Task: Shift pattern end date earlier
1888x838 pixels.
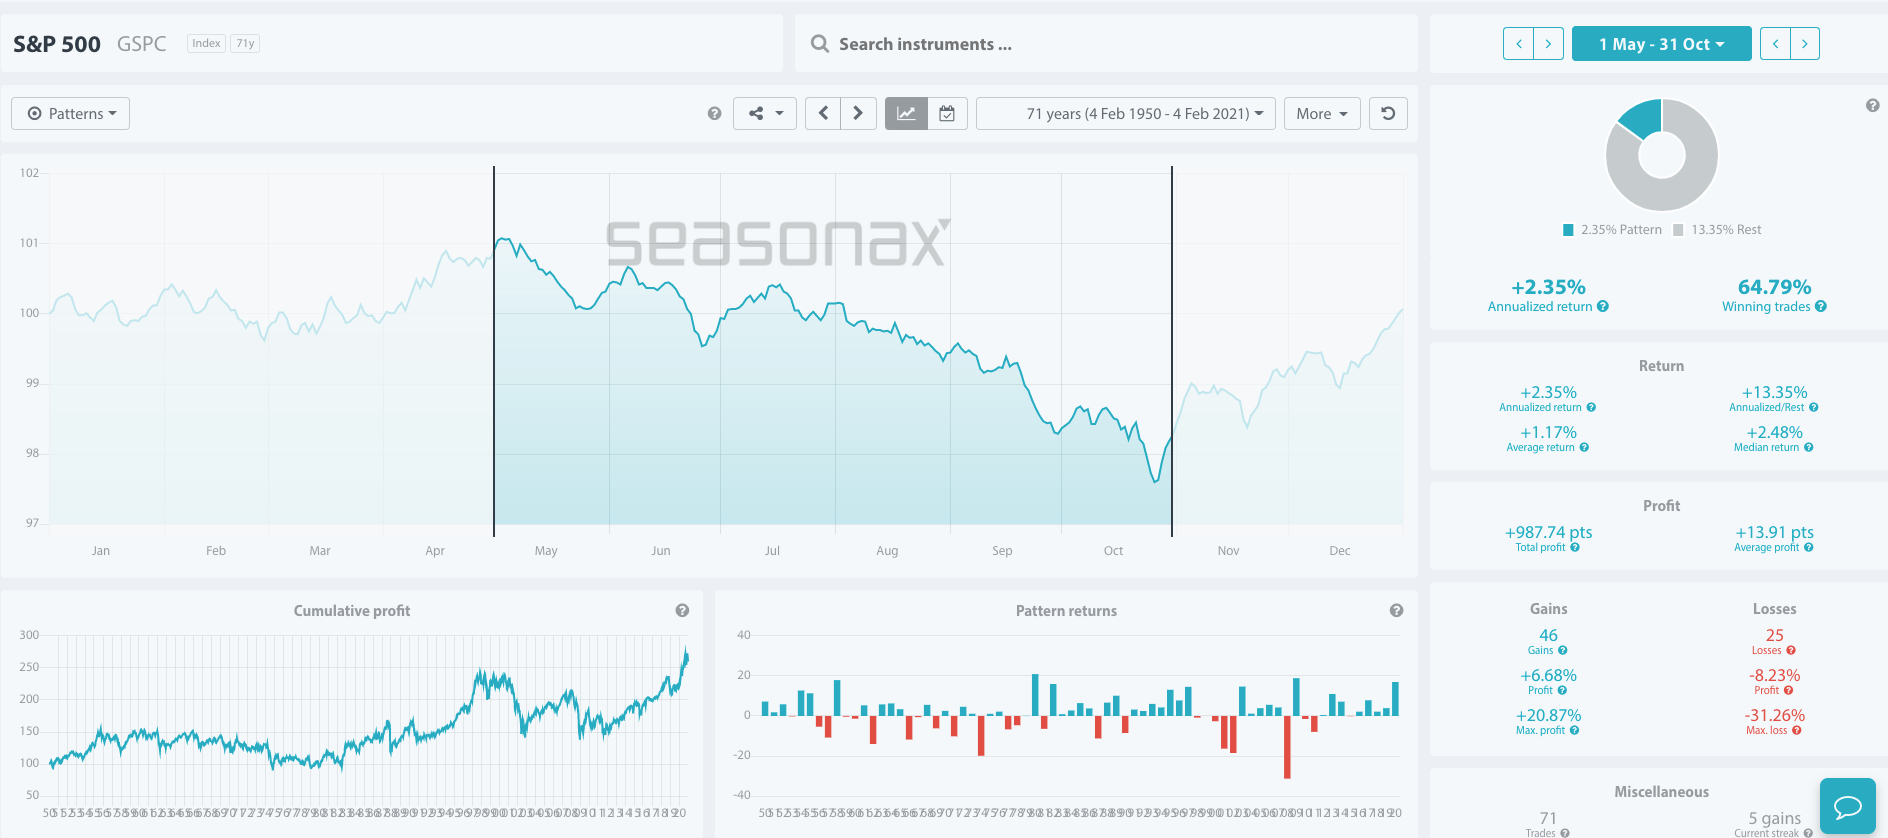Action: [1775, 43]
